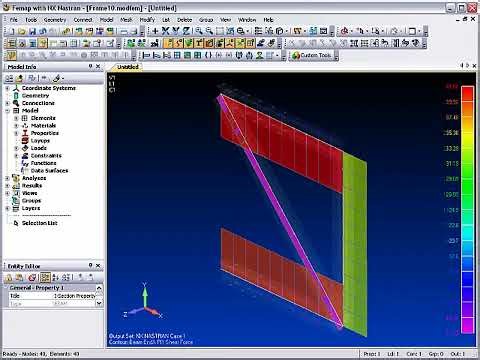Viewport: 480px width, 360px height.
Task: Save the model with floppy disk icon
Action: coord(32,31)
